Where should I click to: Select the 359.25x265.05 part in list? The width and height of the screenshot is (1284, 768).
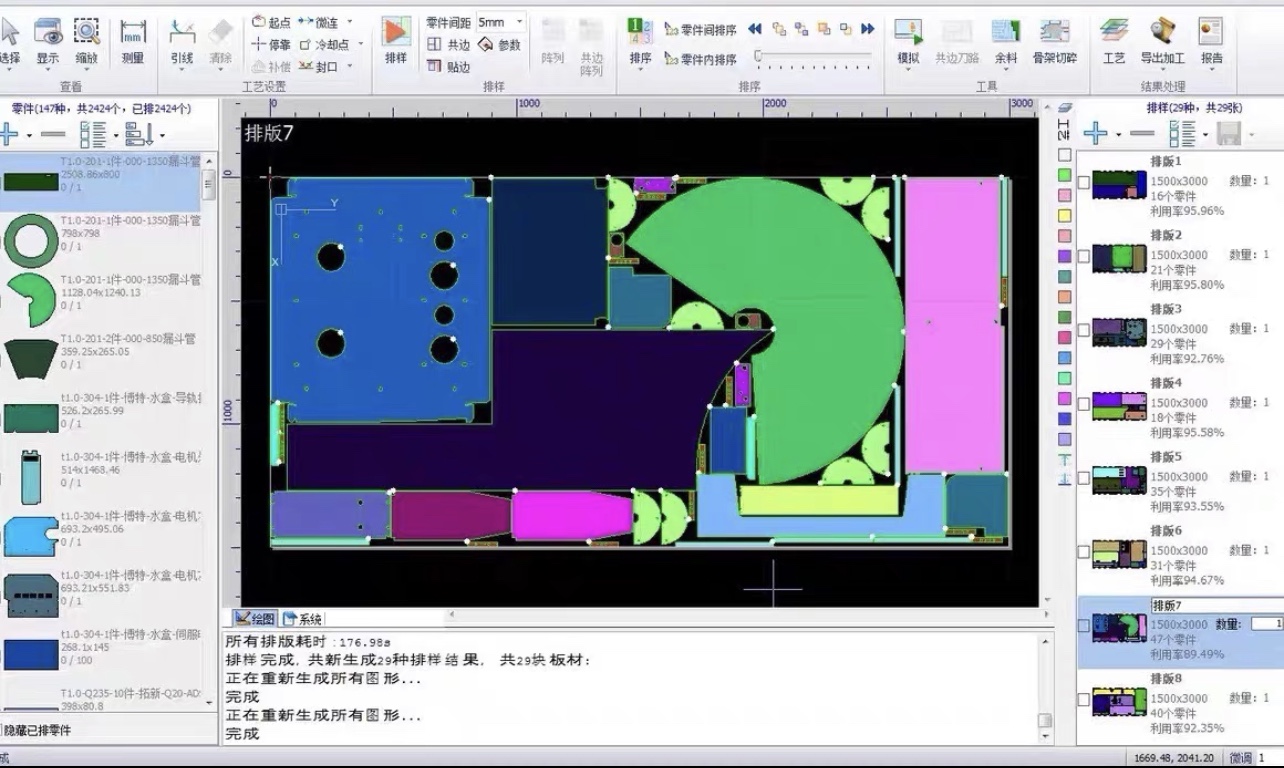100,358
